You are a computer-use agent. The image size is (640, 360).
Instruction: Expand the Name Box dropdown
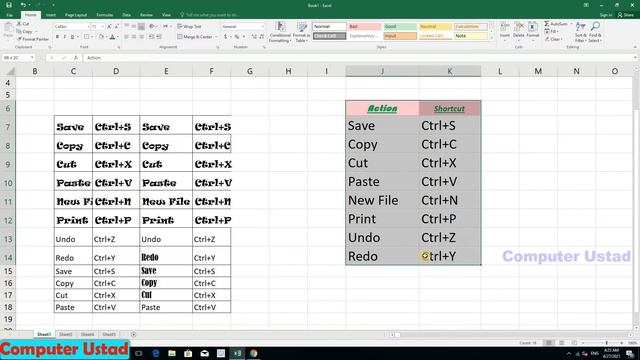[32, 58]
